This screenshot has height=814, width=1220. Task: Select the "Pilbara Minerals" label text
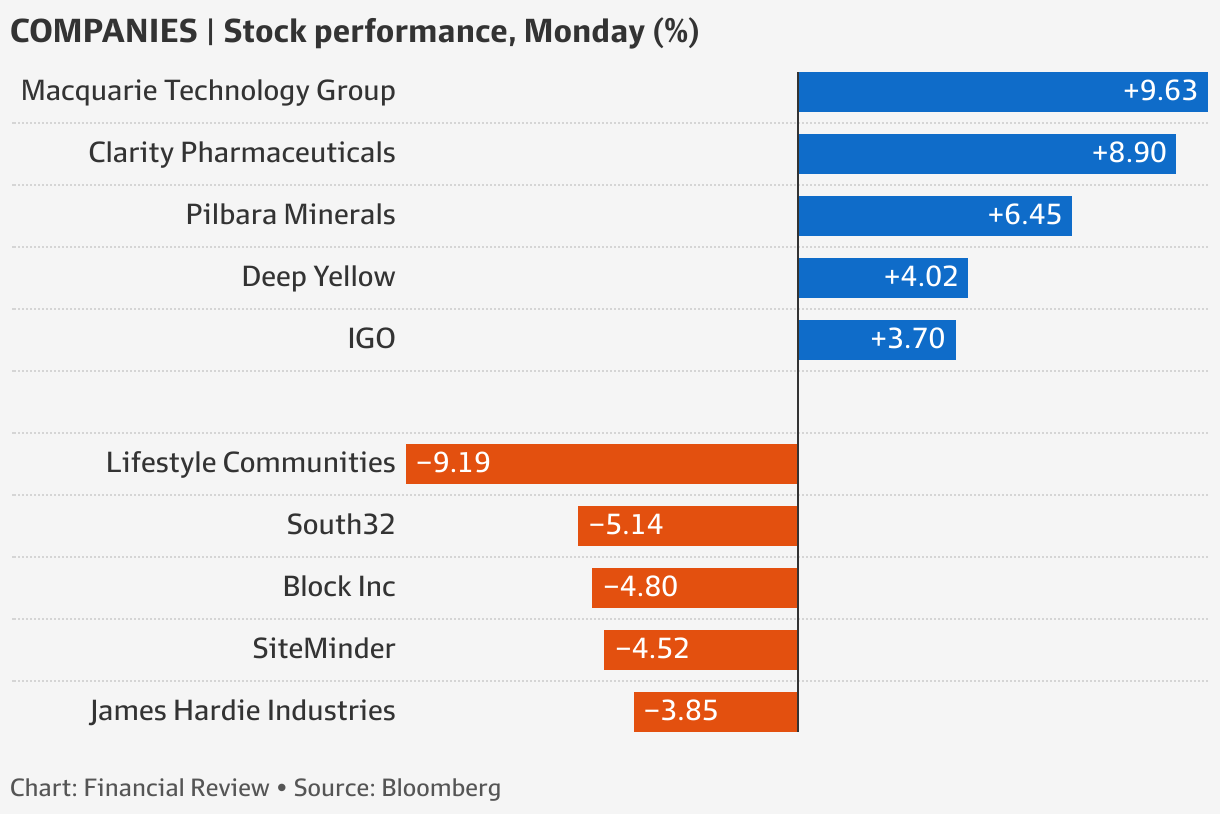290,215
